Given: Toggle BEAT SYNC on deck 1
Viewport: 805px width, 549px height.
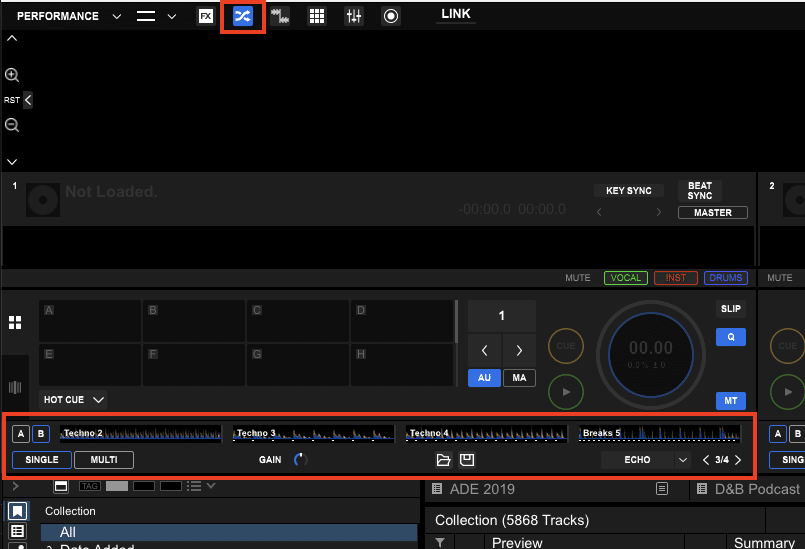Looking at the screenshot, I should (x=700, y=191).
